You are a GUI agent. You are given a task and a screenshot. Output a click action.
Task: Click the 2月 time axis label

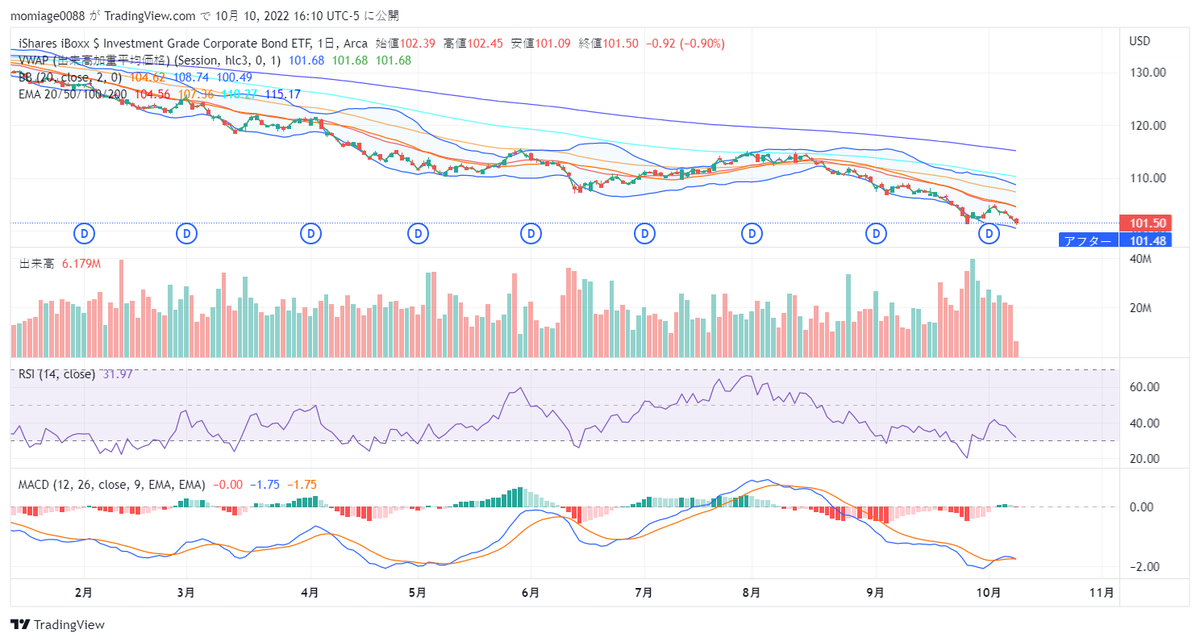[84, 592]
